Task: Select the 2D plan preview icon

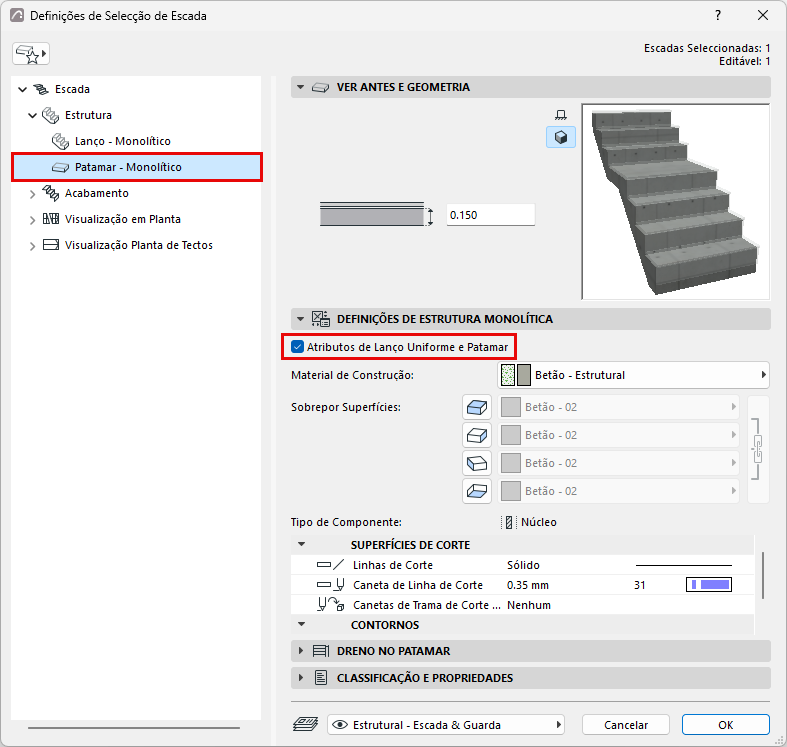Action: 561,115
